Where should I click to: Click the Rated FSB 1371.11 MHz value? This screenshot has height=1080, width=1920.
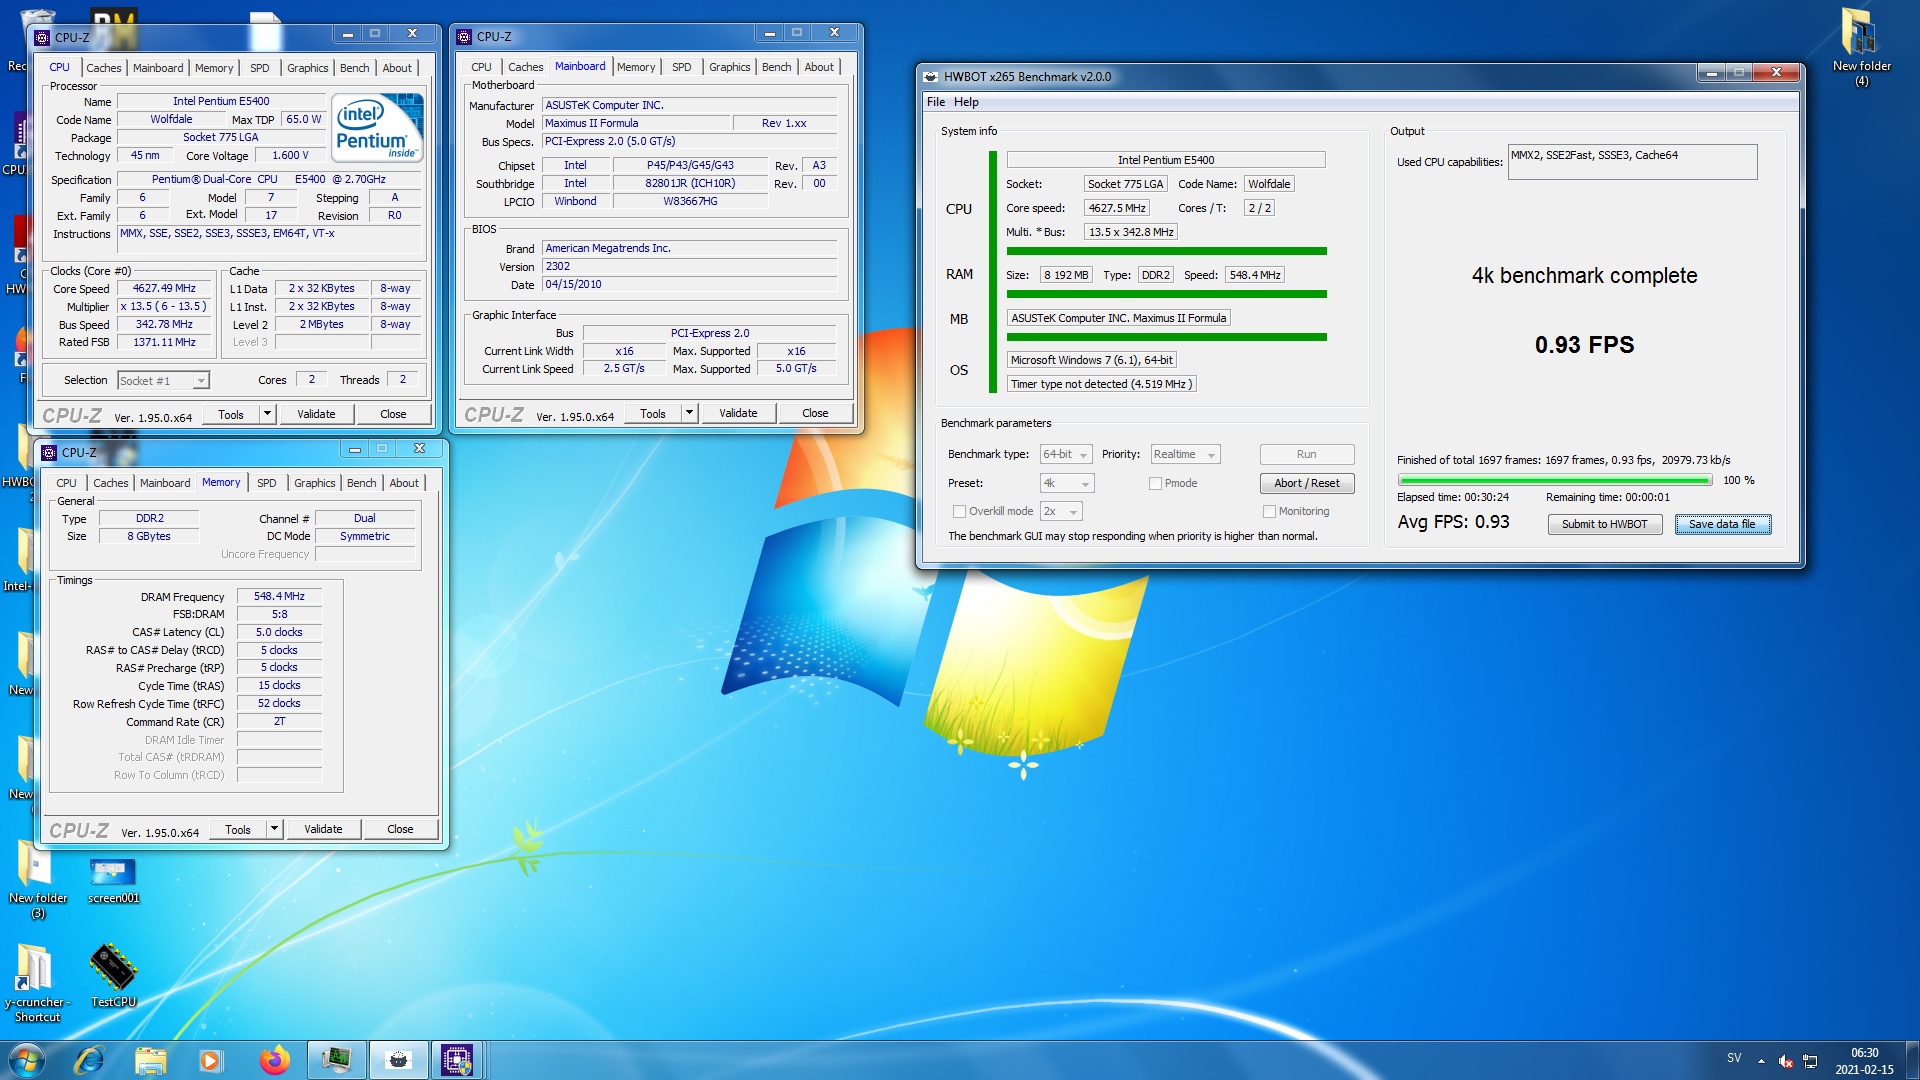164,342
